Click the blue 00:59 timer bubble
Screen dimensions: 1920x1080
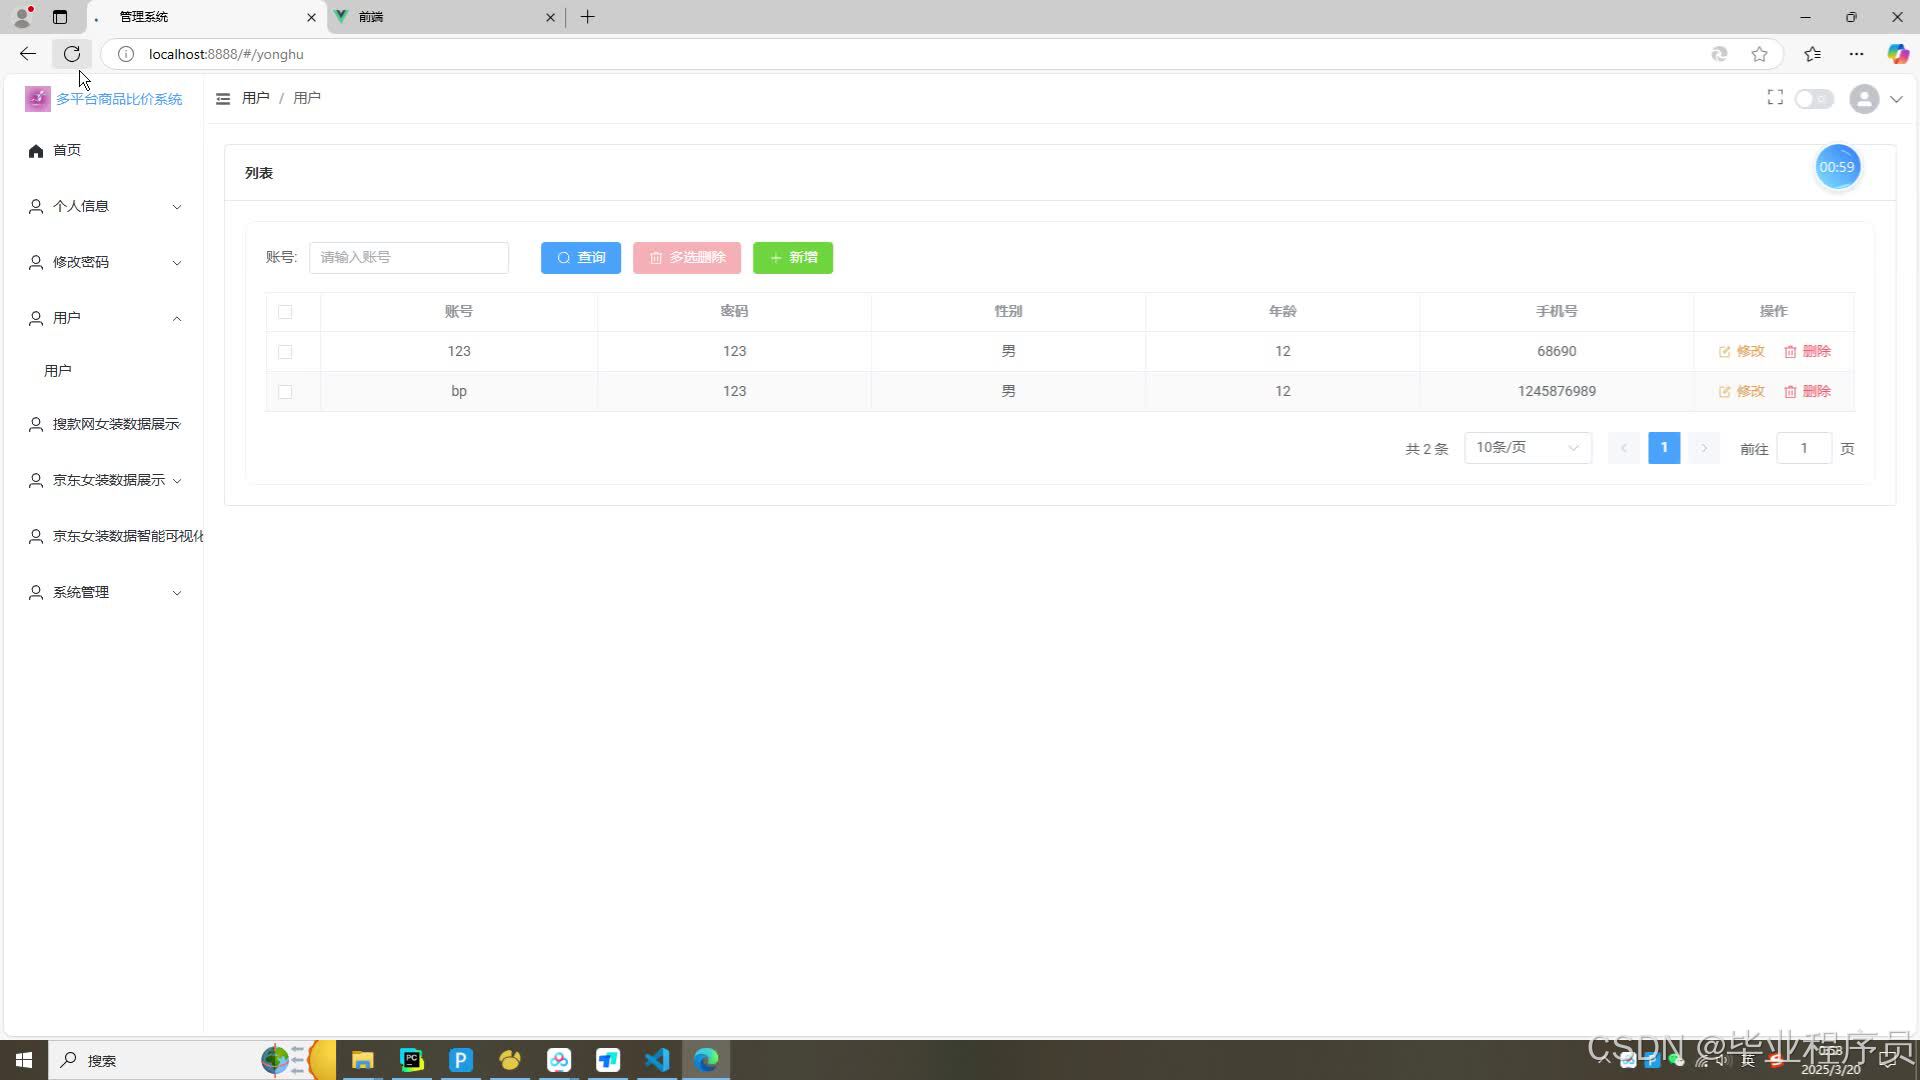[1837, 167]
